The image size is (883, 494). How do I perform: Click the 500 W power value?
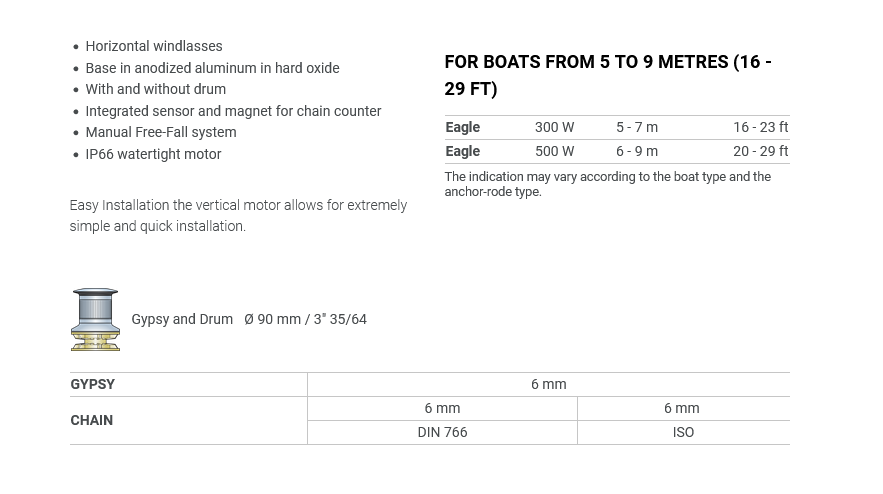(554, 151)
